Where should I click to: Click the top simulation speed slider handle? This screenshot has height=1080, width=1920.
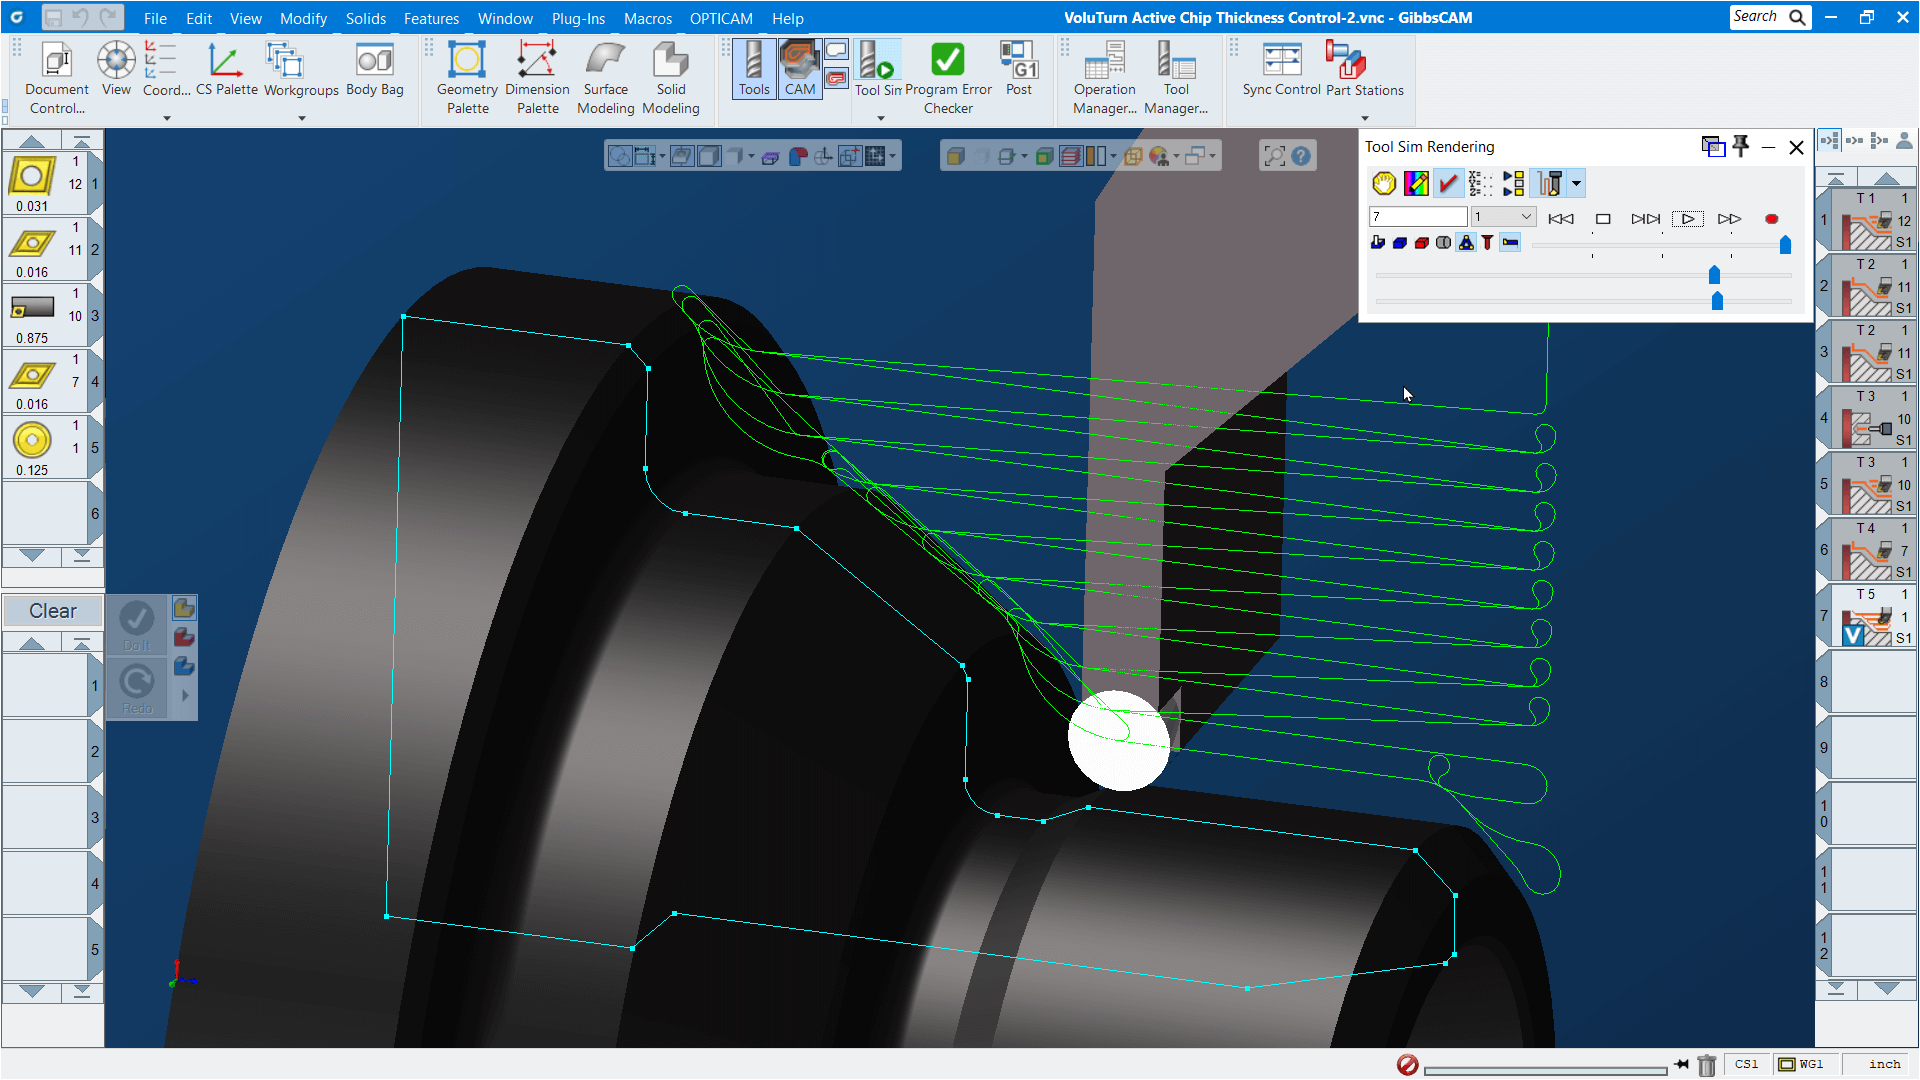(1785, 245)
